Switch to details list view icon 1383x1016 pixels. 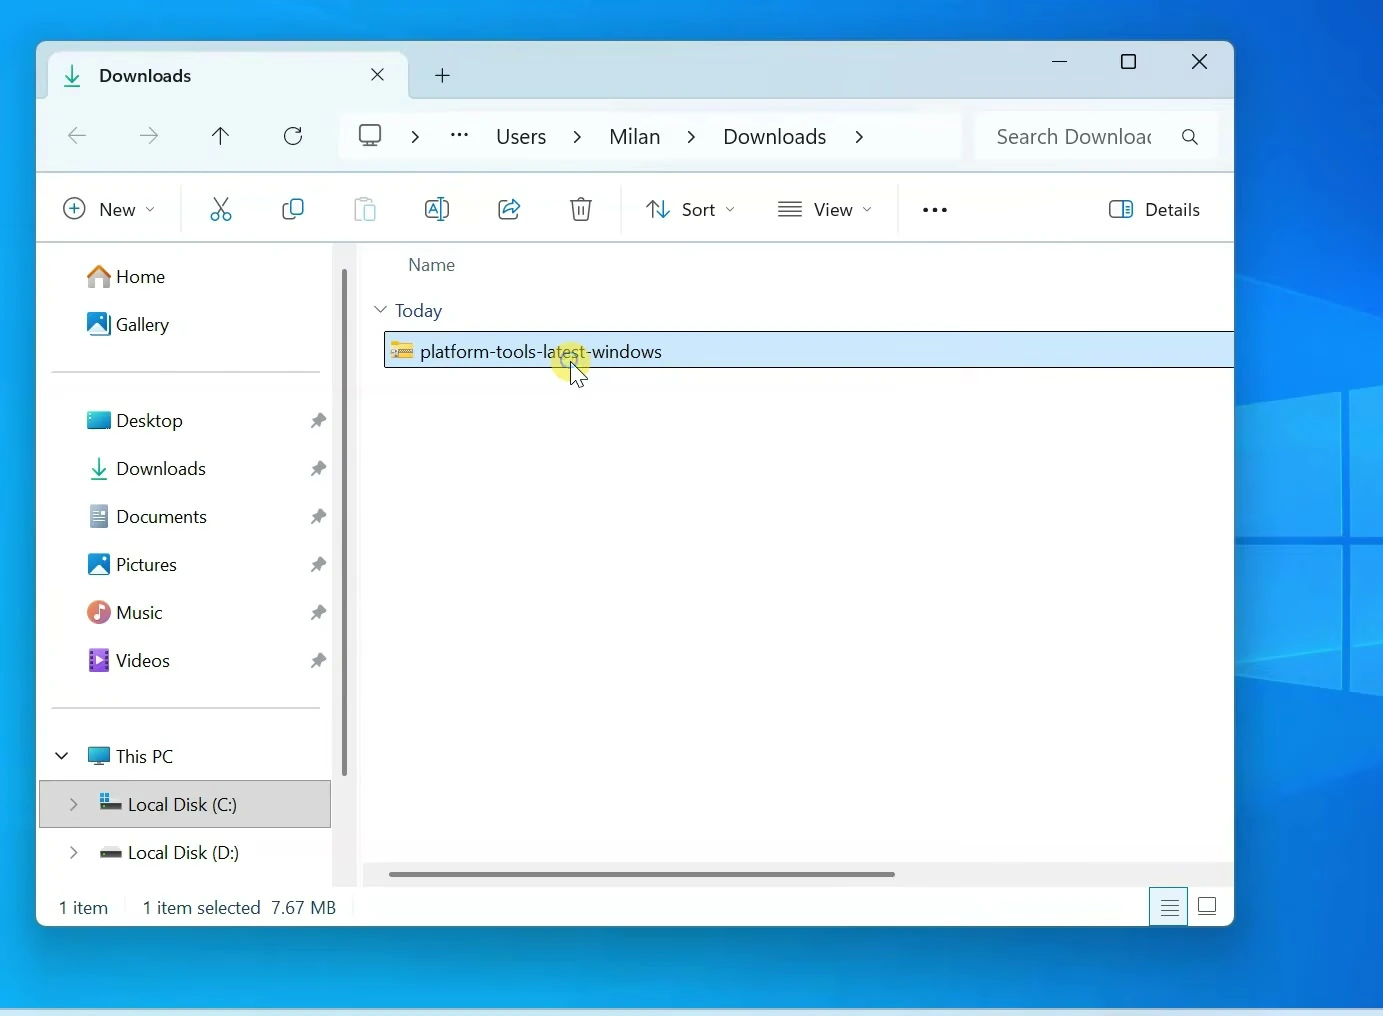tap(1169, 907)
